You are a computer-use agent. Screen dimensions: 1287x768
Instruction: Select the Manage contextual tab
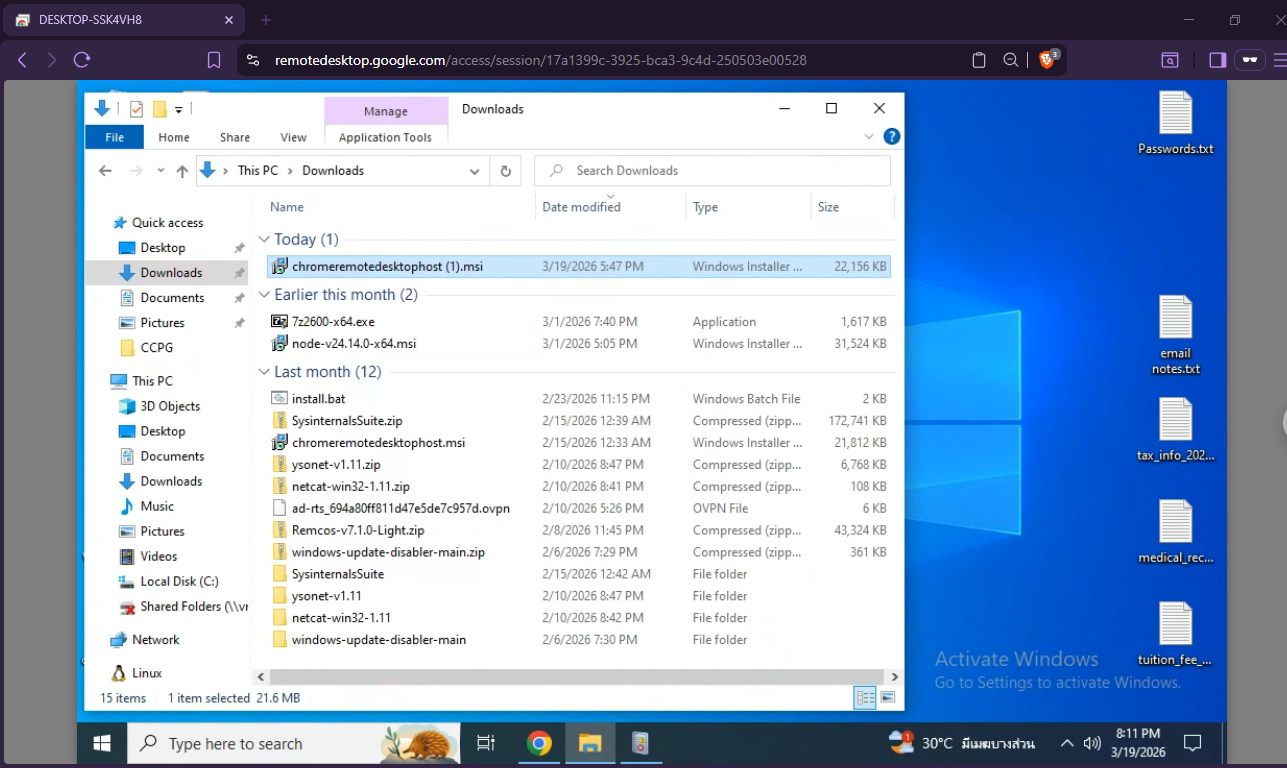(x=385, y=111)
